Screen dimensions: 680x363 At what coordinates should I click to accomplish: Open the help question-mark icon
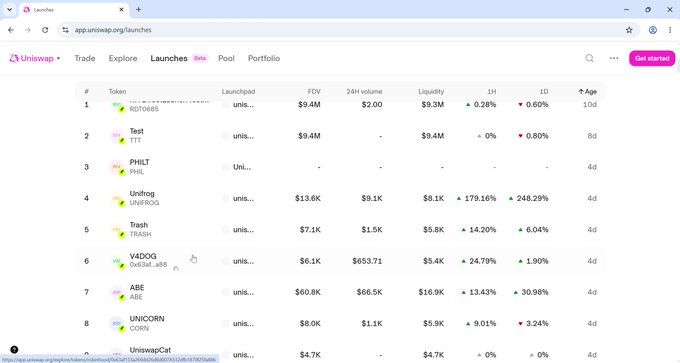click(x=14, y=350)
